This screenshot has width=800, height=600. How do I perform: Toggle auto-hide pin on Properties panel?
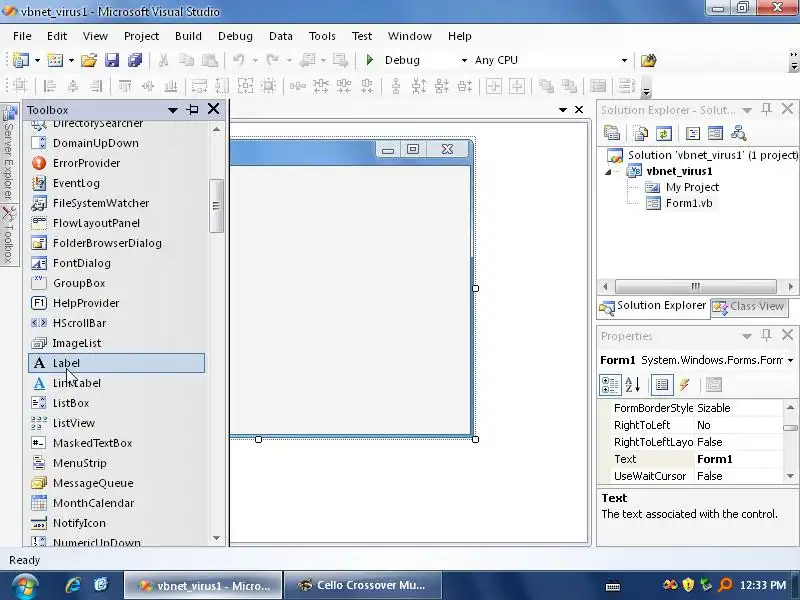pyautogui.click(x=766, y=335)
